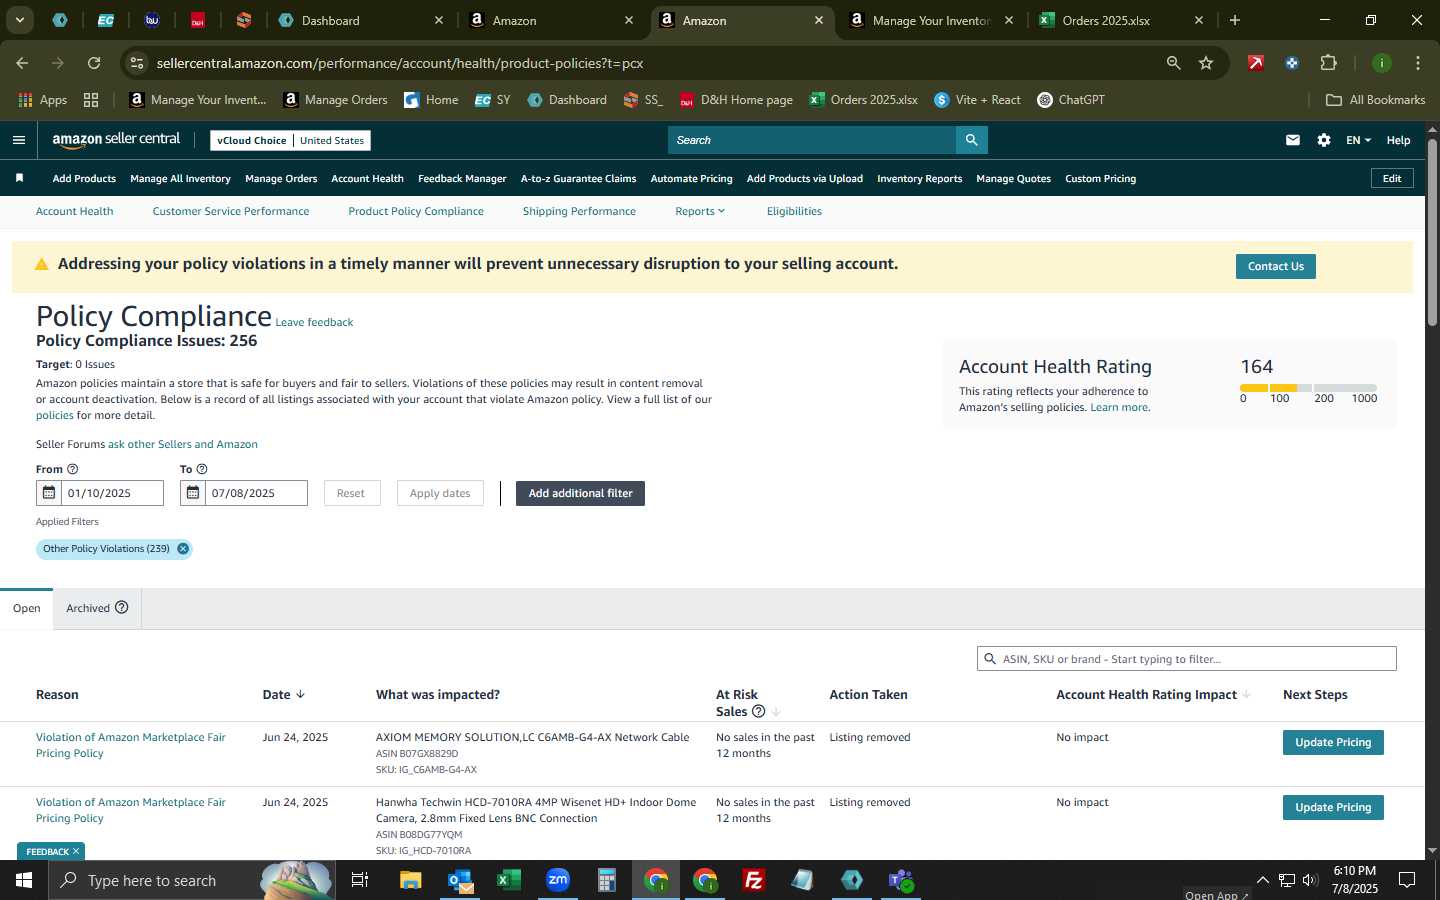Screen dimensions: 1440x900
Task: Click the From date help icon
Action: 72,469
